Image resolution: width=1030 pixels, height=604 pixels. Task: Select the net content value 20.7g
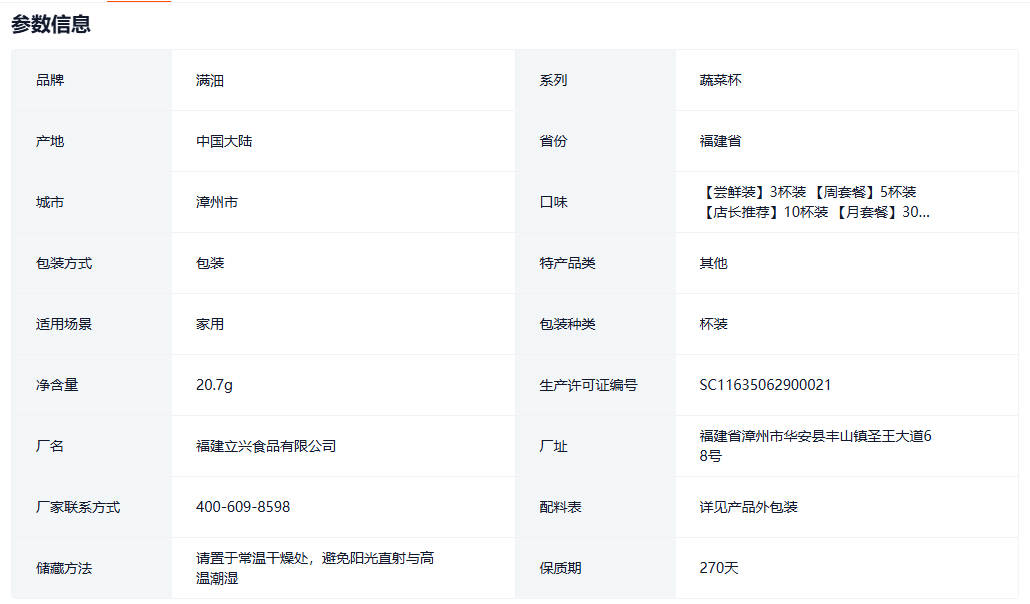[214, 385]
